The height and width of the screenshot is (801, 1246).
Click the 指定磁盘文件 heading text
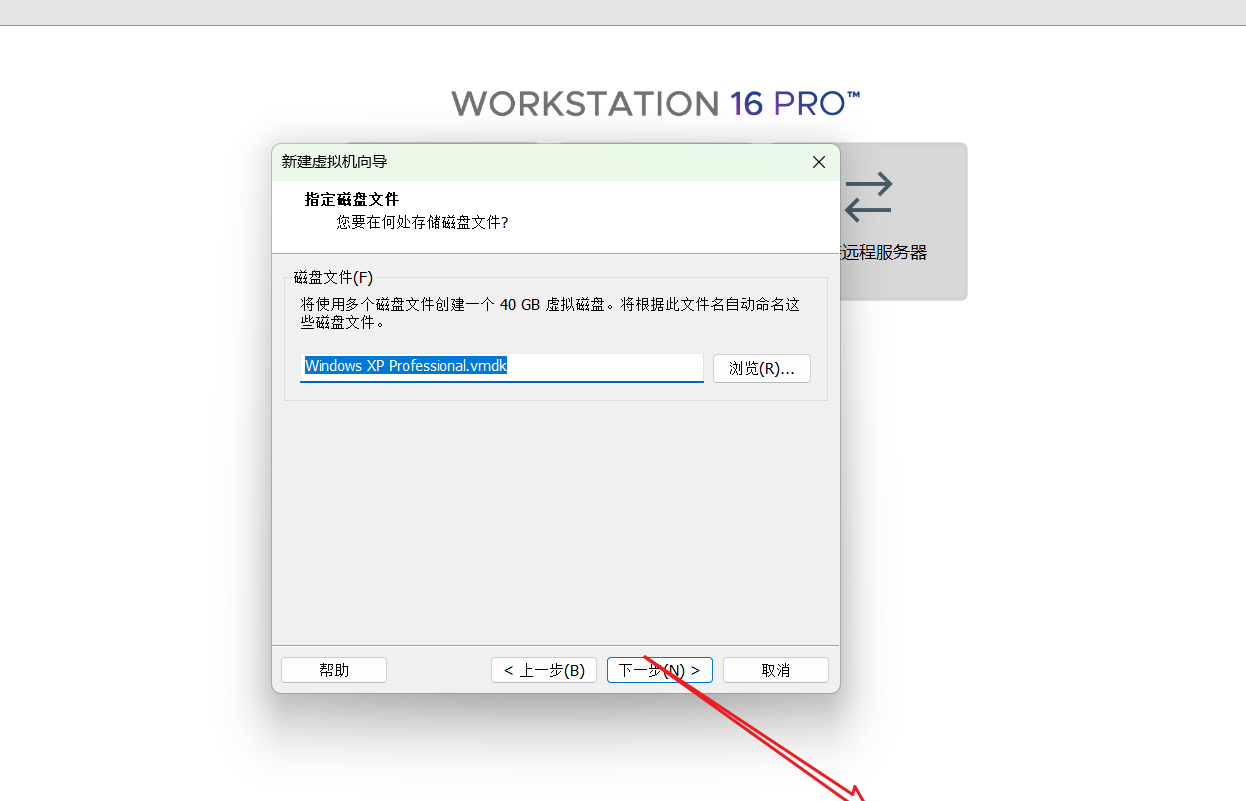pos(352,200)
